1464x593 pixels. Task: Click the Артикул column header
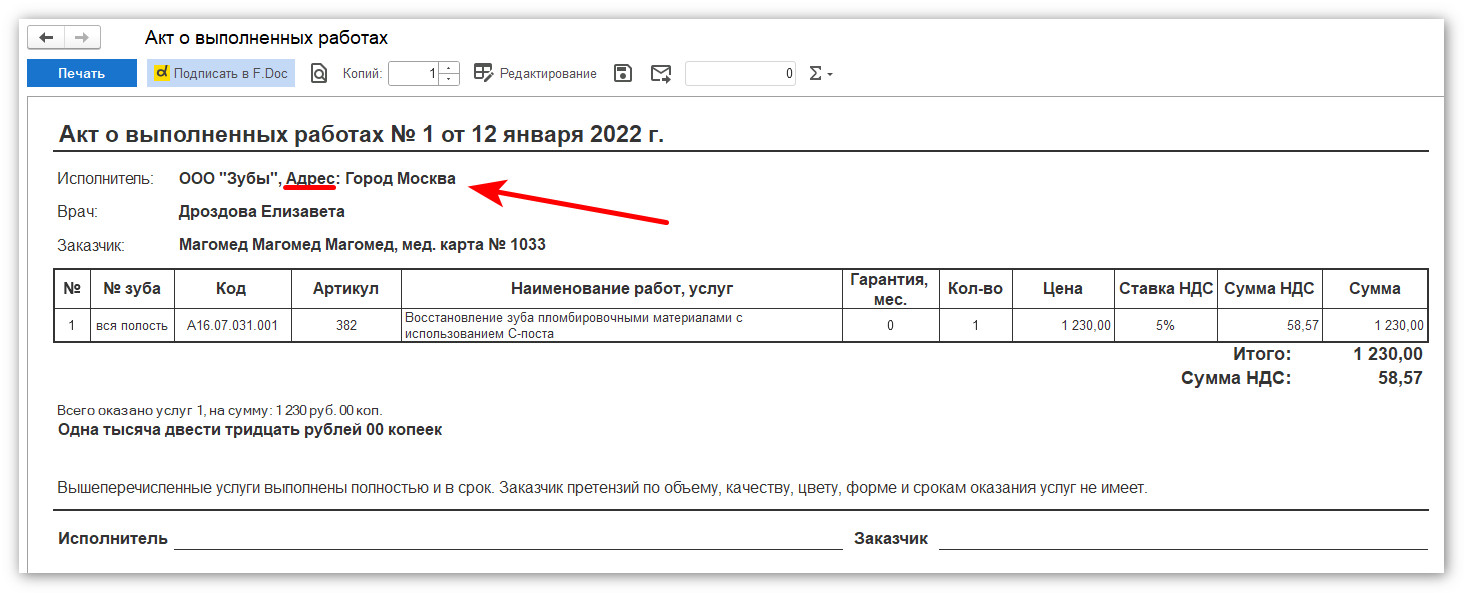(x=346, y=288)
